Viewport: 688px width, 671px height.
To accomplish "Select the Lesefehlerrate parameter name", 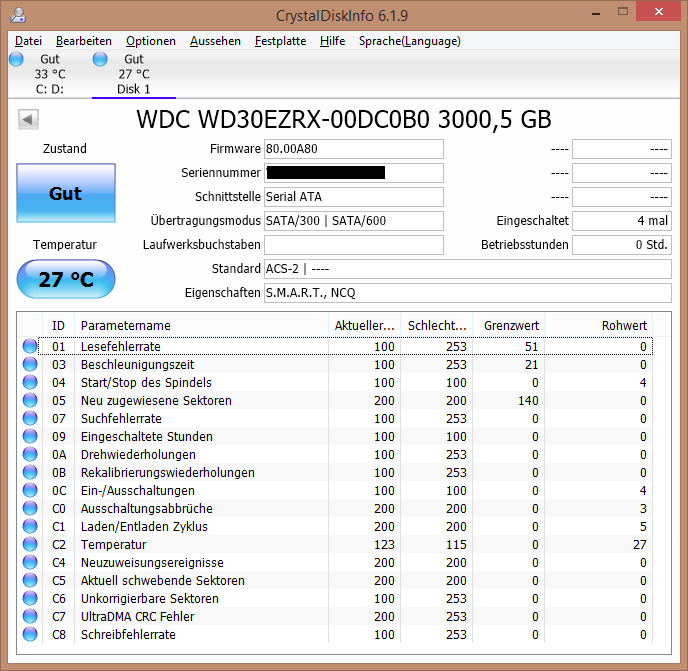I will (121, 346).
